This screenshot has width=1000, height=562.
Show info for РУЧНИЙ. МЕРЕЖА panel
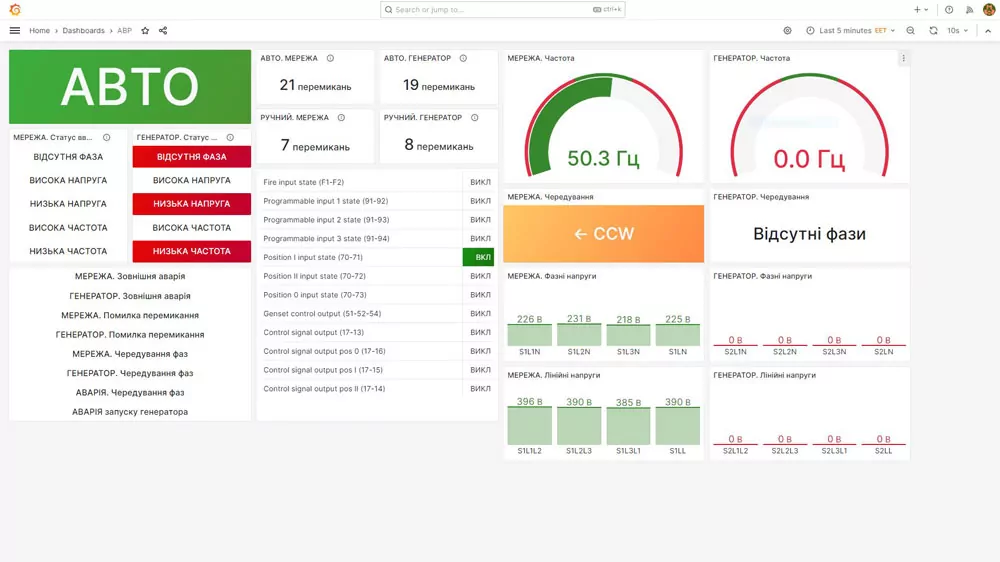click(x=341, y=117)
